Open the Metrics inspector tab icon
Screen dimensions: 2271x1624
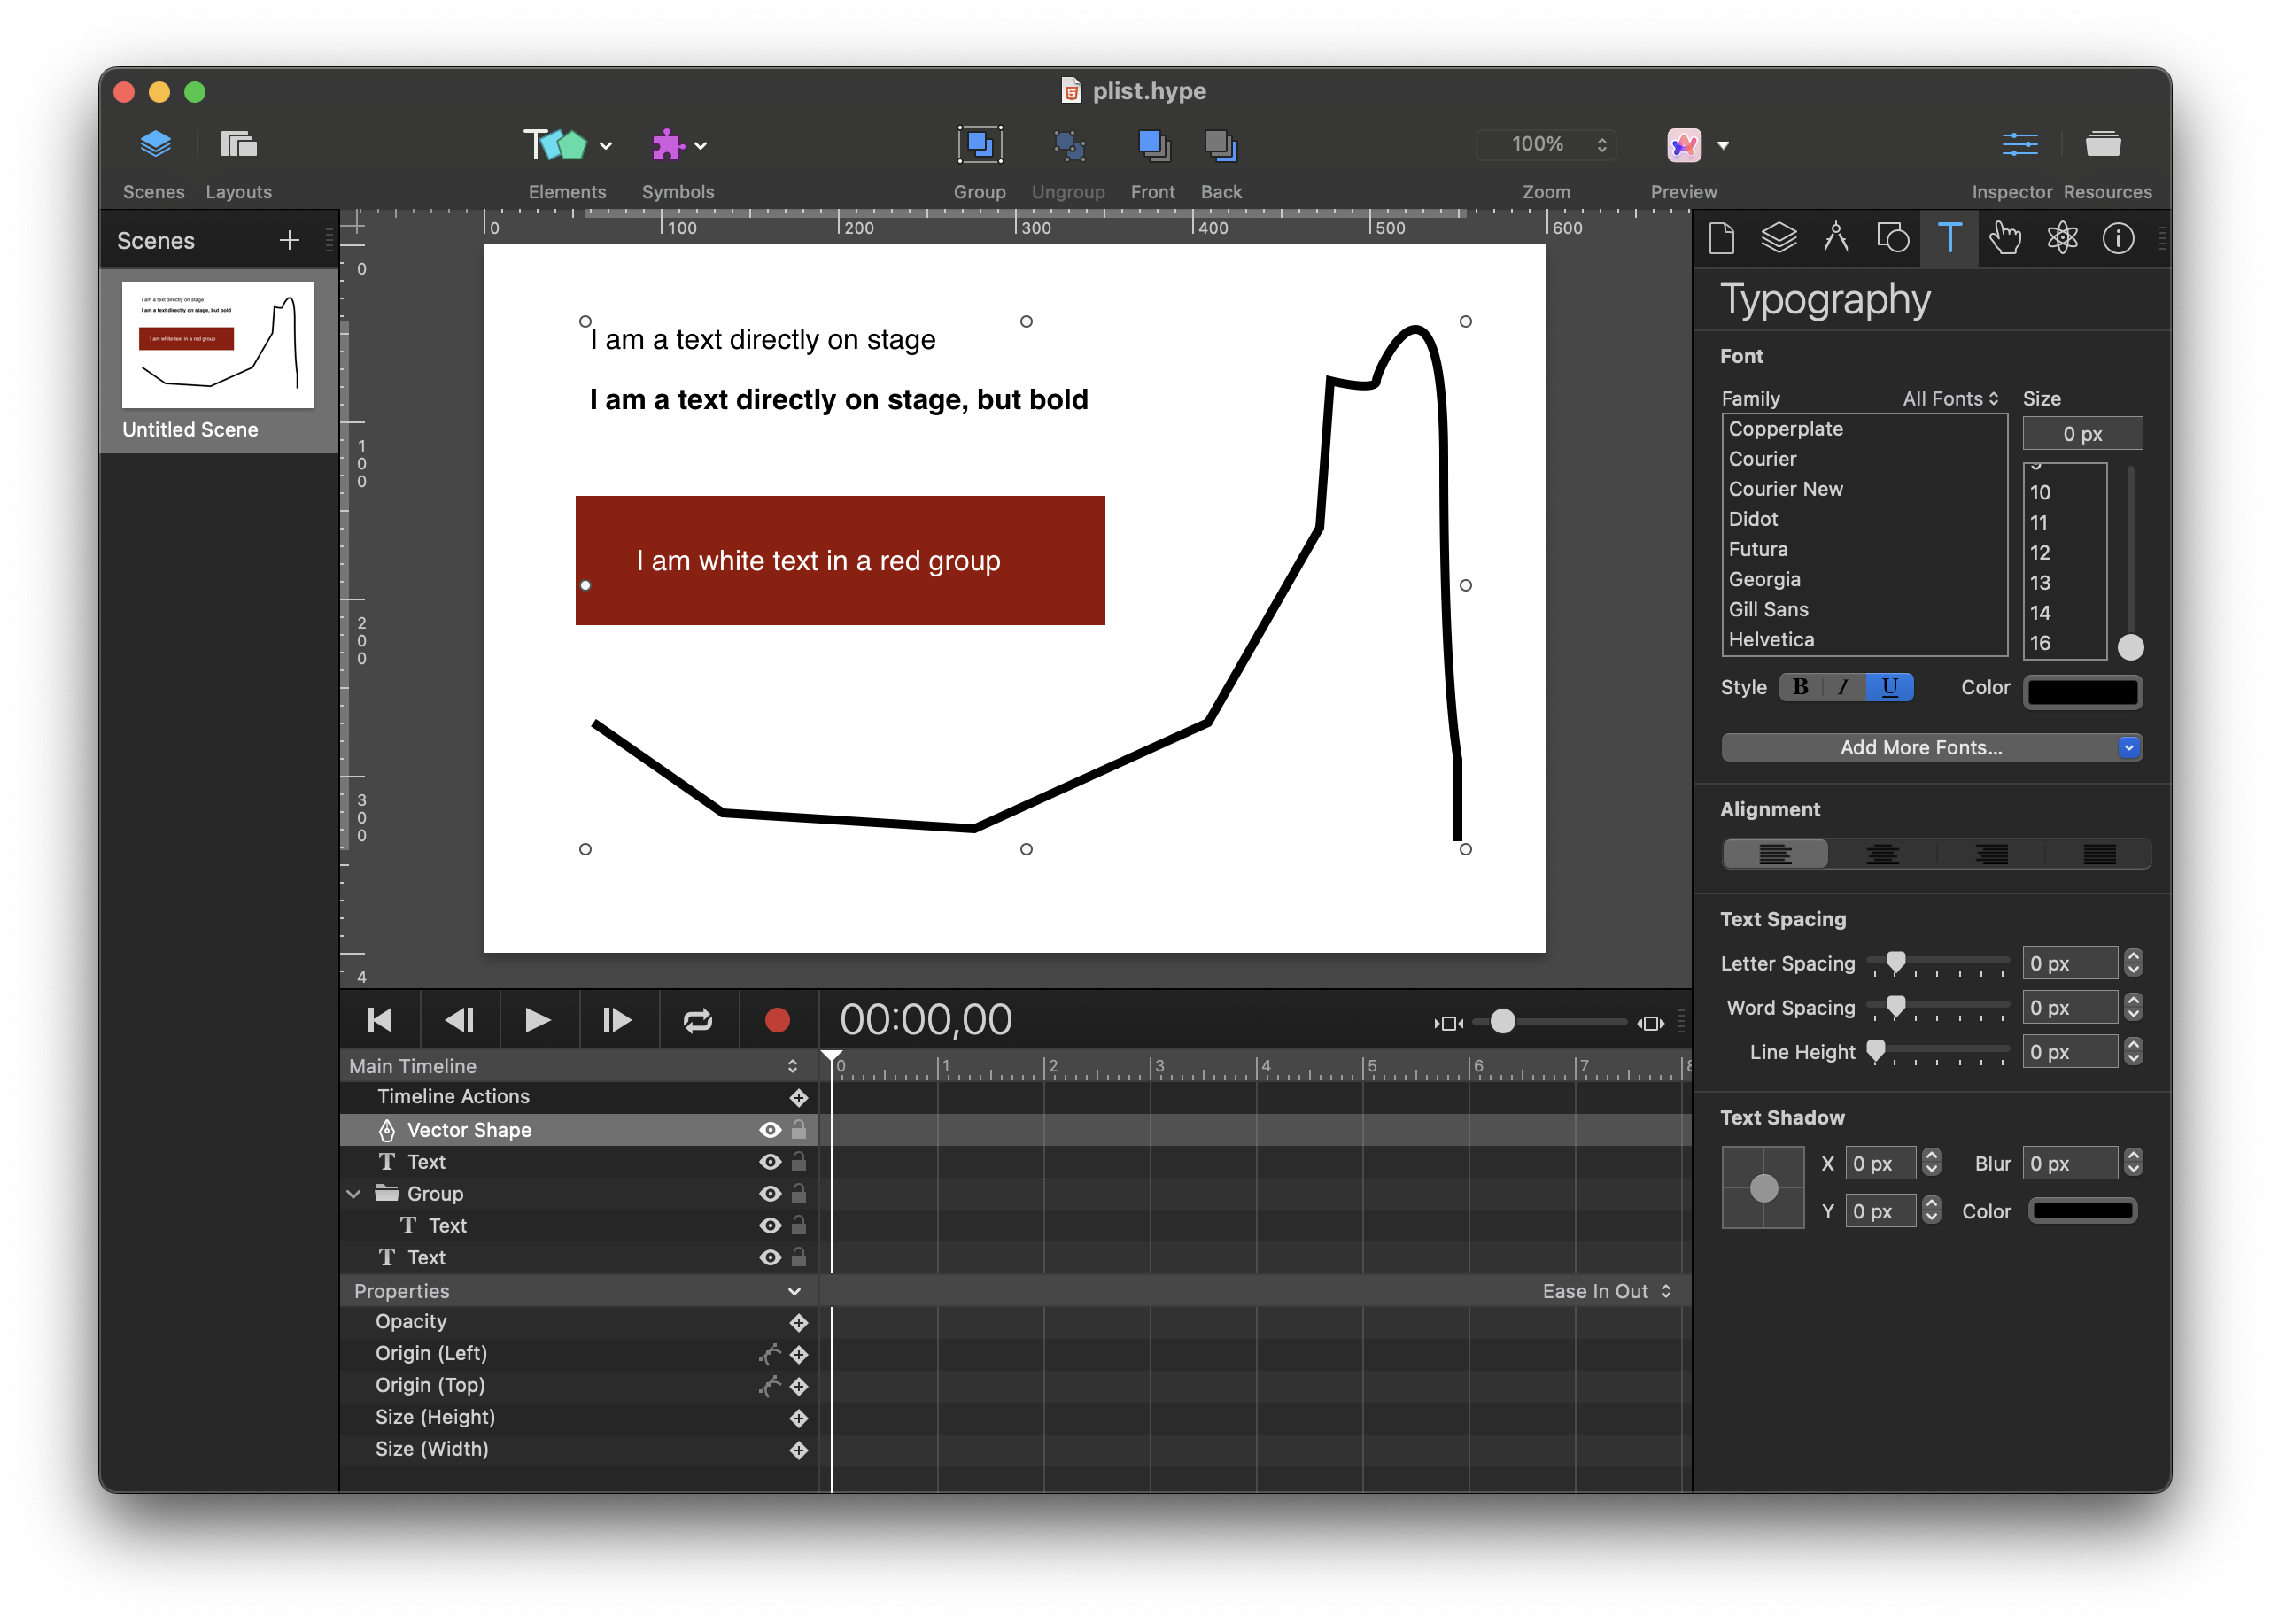tap(1835, 238)
